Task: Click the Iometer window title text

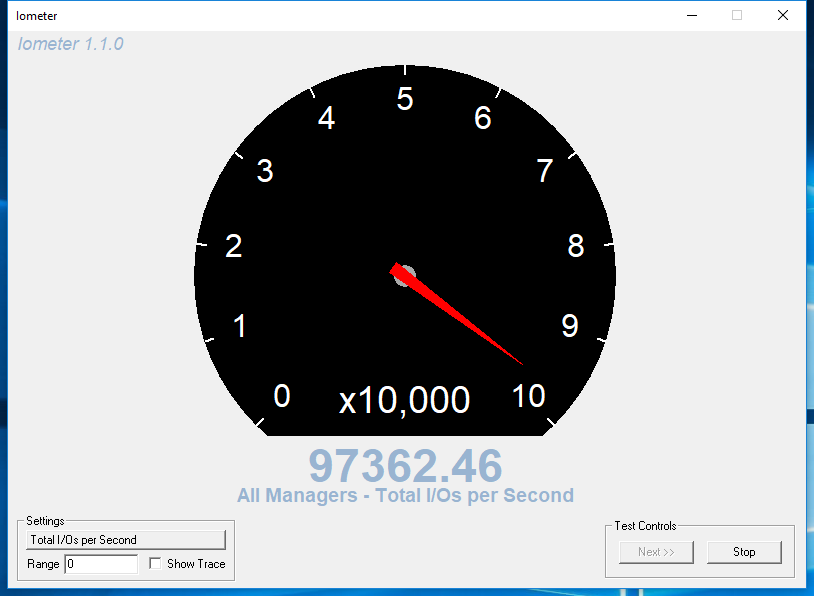Action: pyautogui.click(x=36, y=16)
